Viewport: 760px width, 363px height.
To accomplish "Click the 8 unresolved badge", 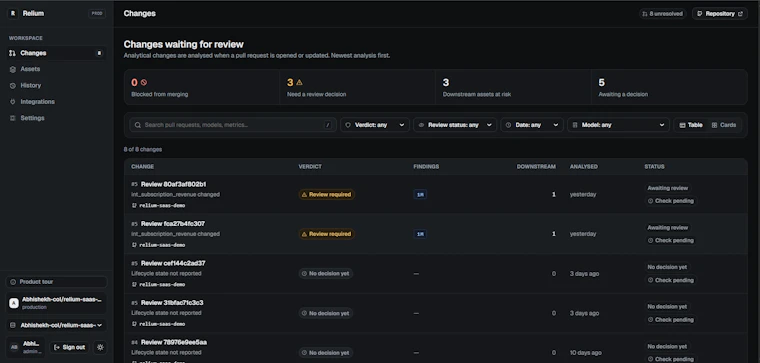I will 663,14.
